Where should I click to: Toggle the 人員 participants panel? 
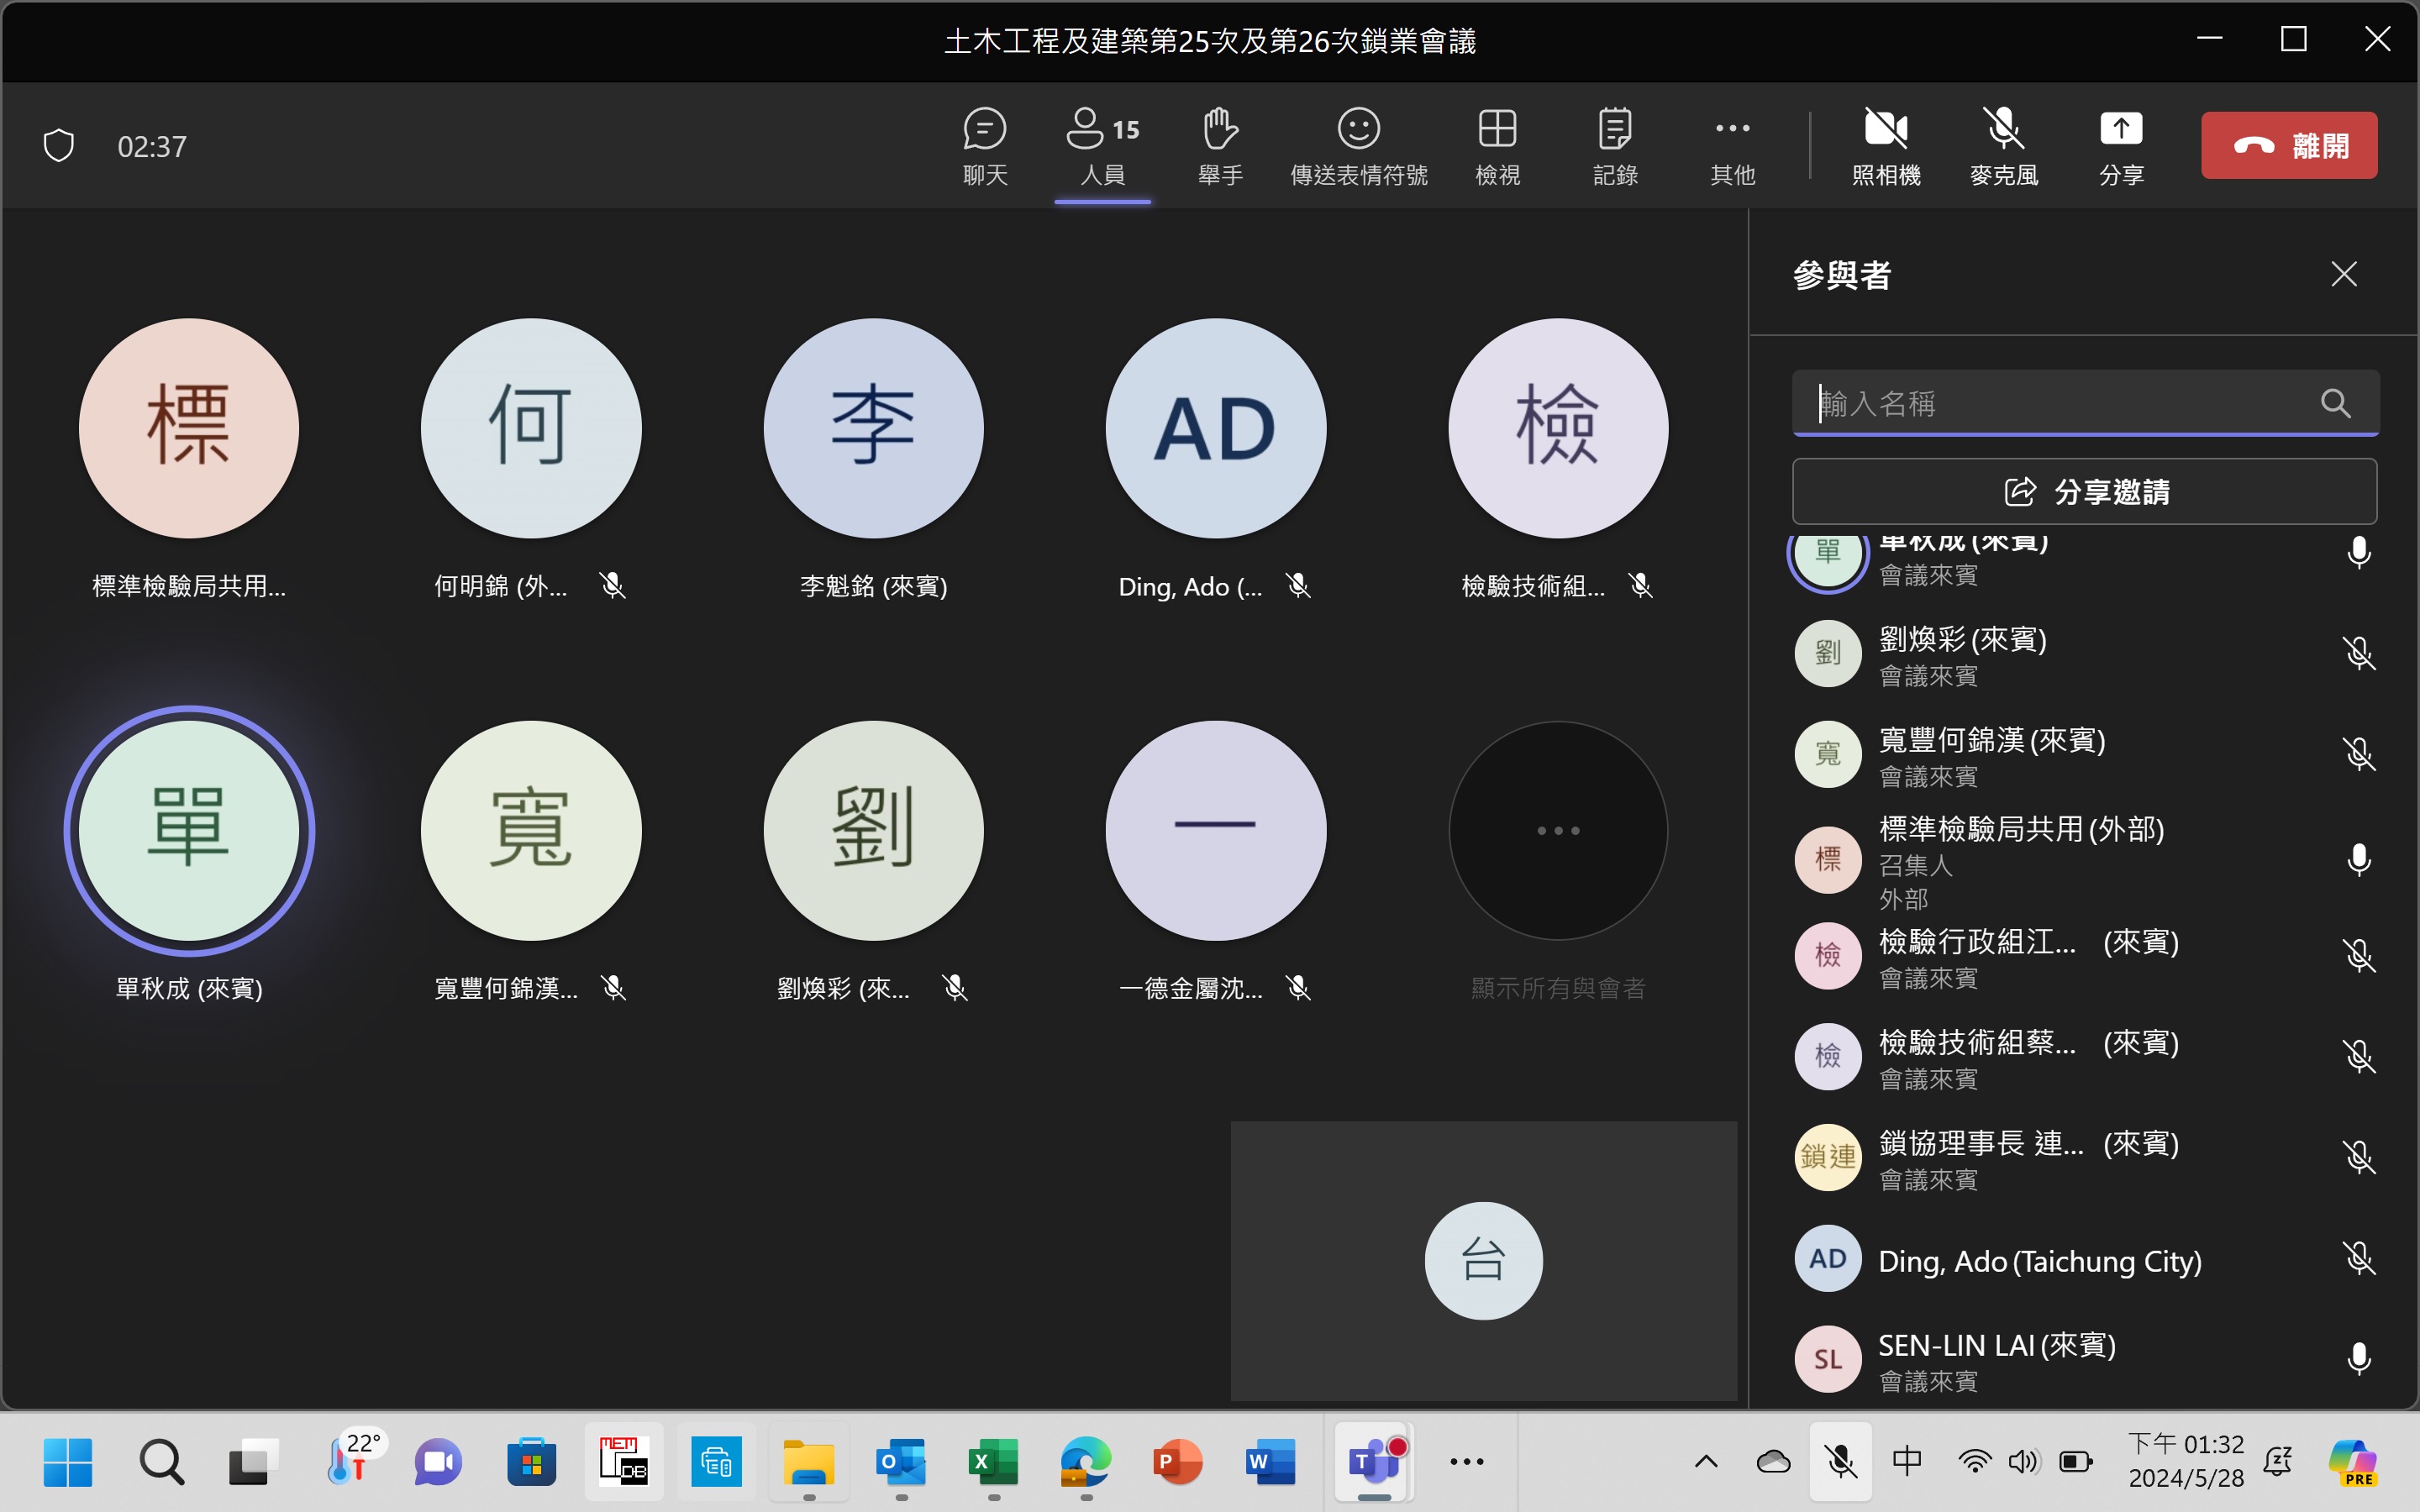(x=1103, y=146)
